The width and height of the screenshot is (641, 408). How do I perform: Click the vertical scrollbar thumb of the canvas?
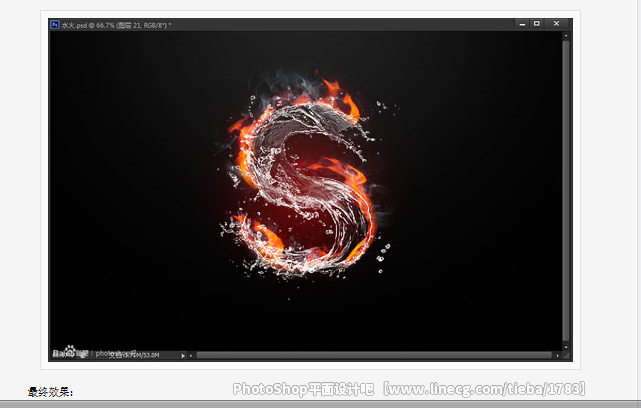pyautogui.click(x=566, y=191)
